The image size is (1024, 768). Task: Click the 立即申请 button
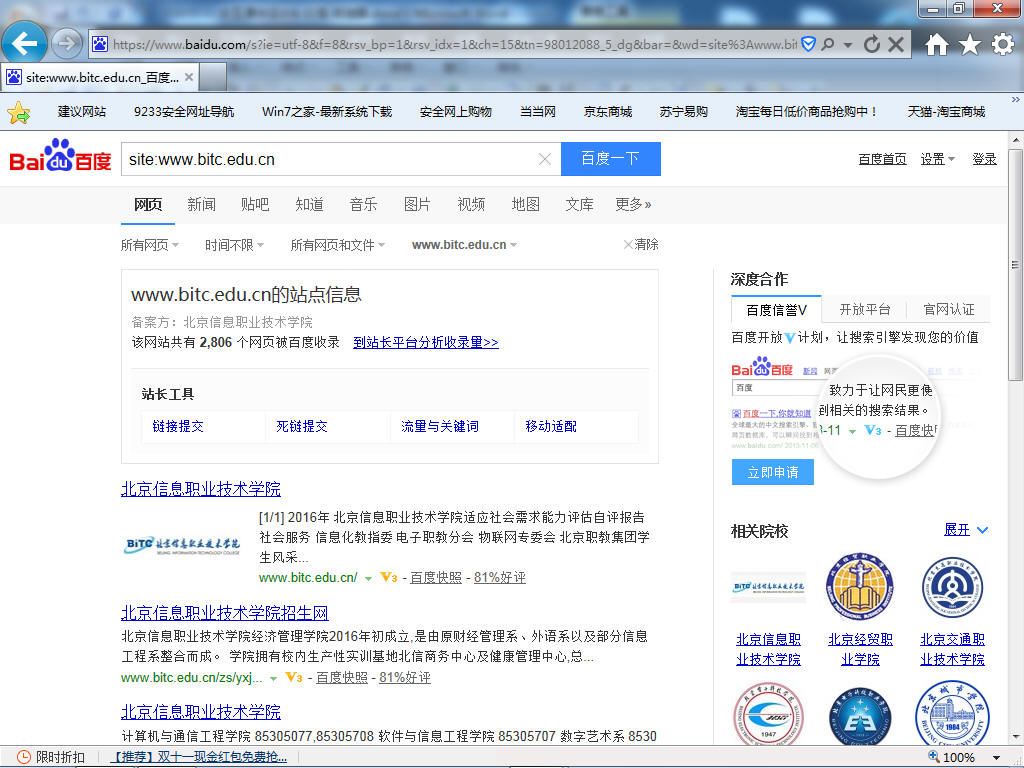click(x=773, y=472)
